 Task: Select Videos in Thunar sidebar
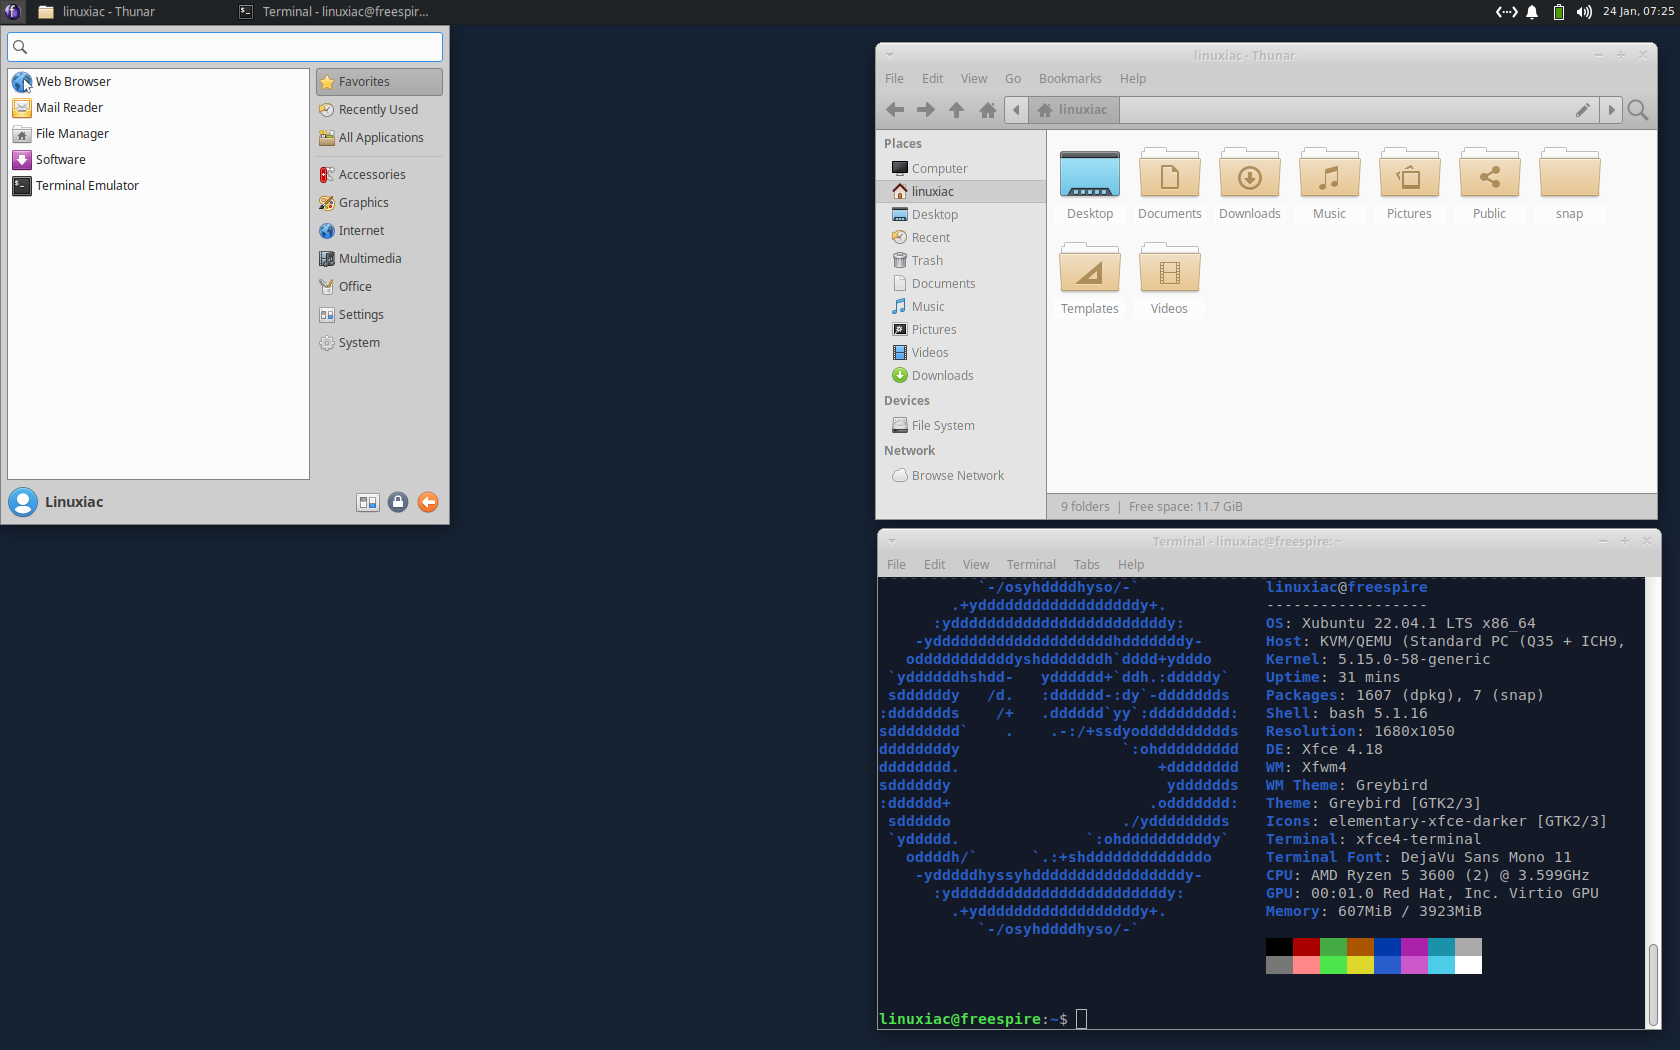coord(961,353)
